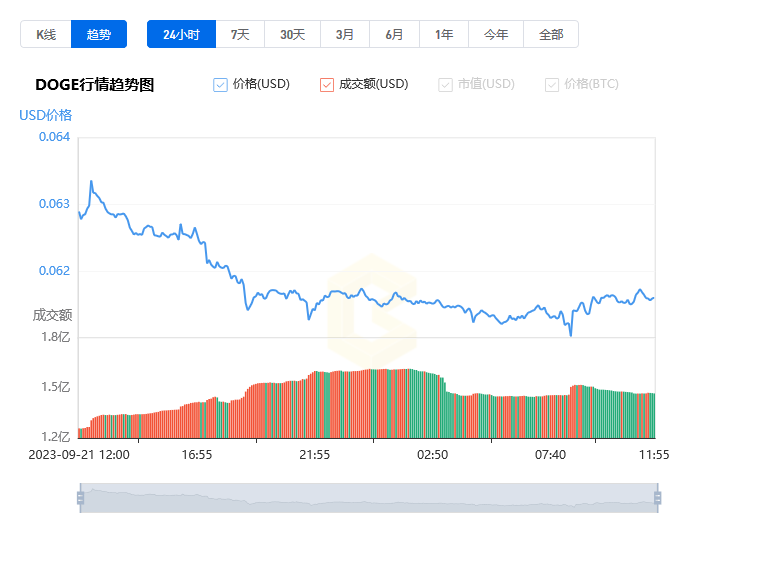Click the 16:55 time axis label
The width and height of the screenshot is (780, 563).
pos(196,455)
